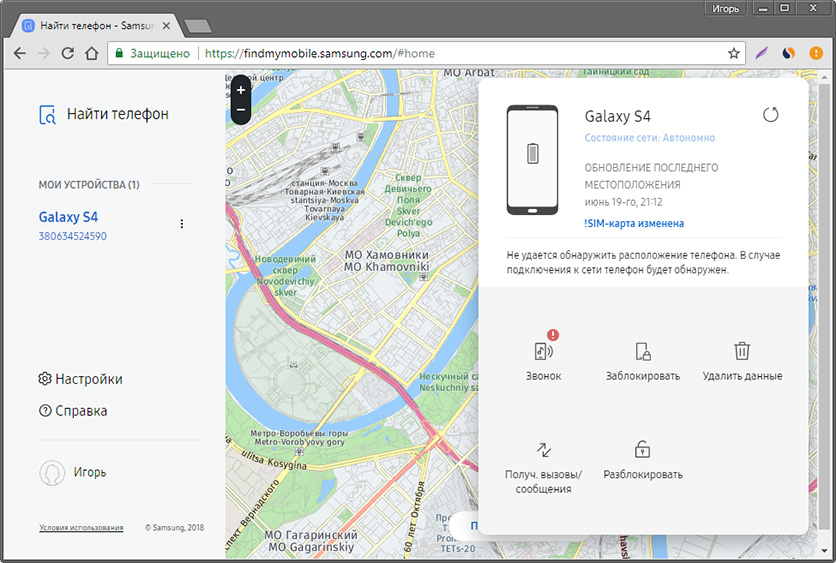
Task: Zoom out the map with minus button
Action: coord(241,110)
